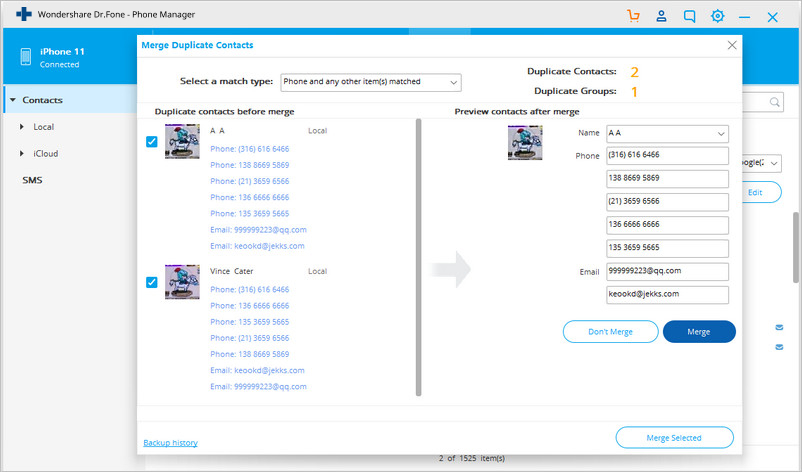Click Vince Cater's Email: keookd@jekks.com entry
Viewport: 802px width, 472px height.
[x=257, y=370]
